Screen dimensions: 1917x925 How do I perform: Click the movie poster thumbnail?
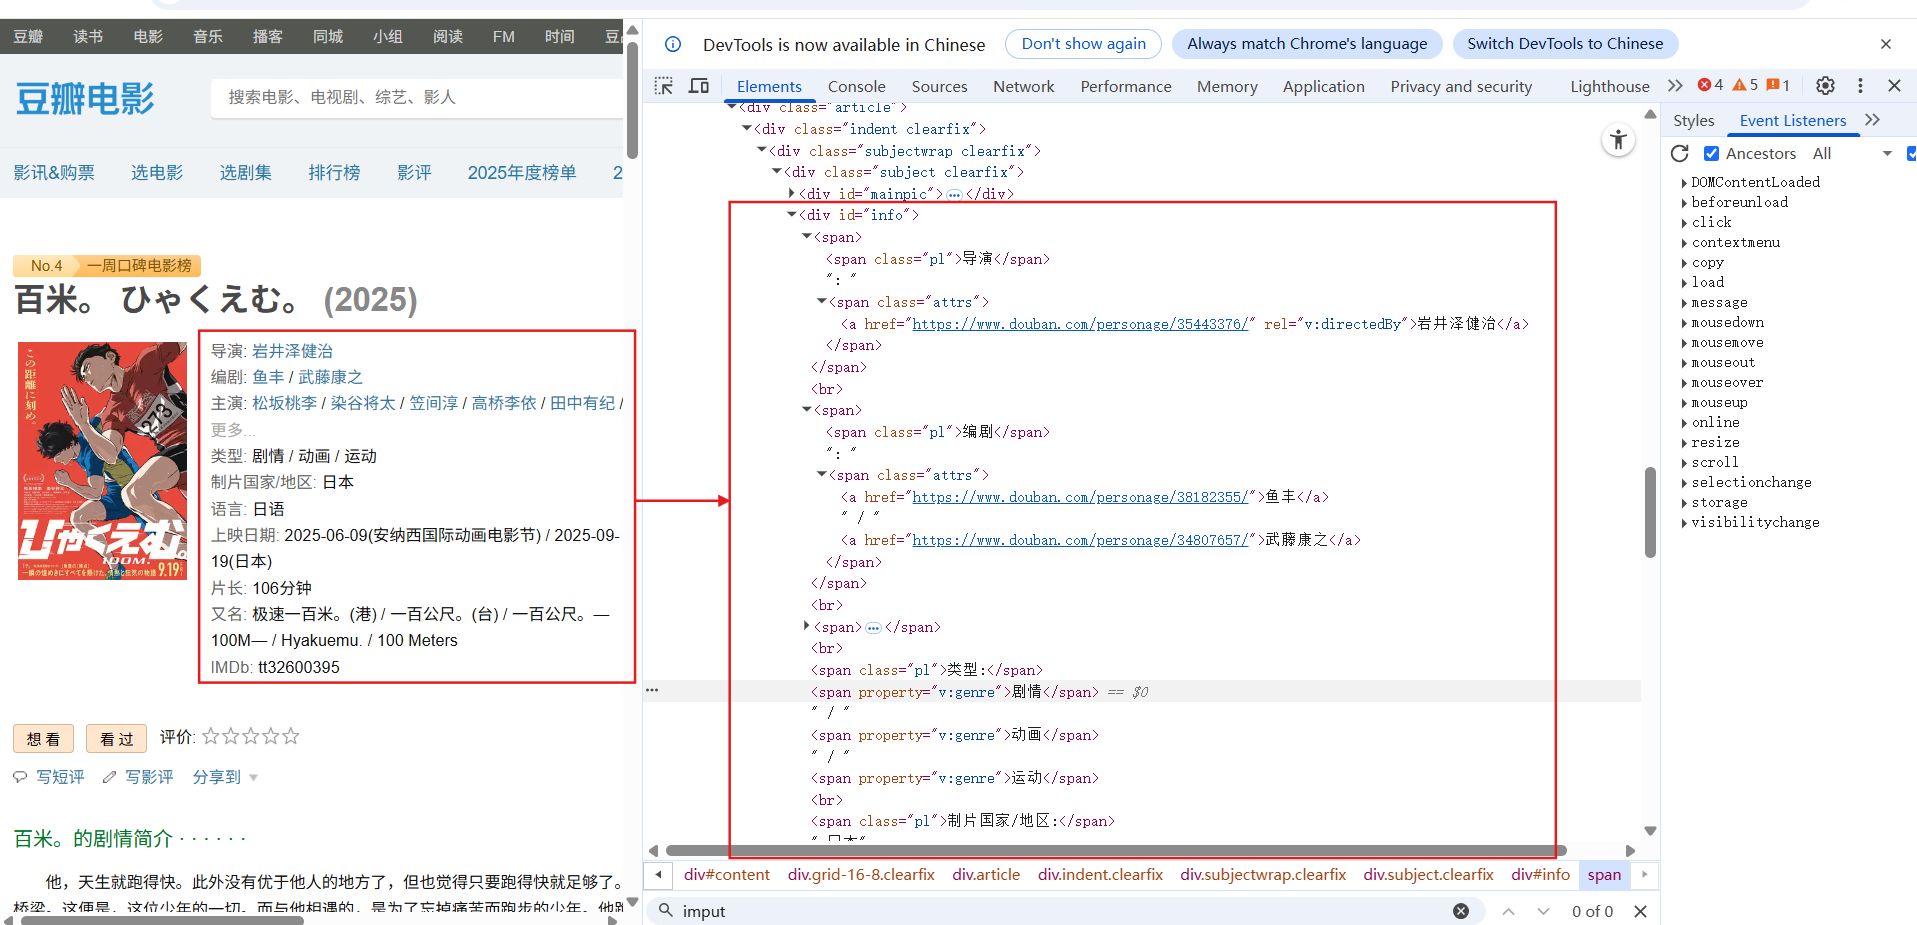(103, 461)
